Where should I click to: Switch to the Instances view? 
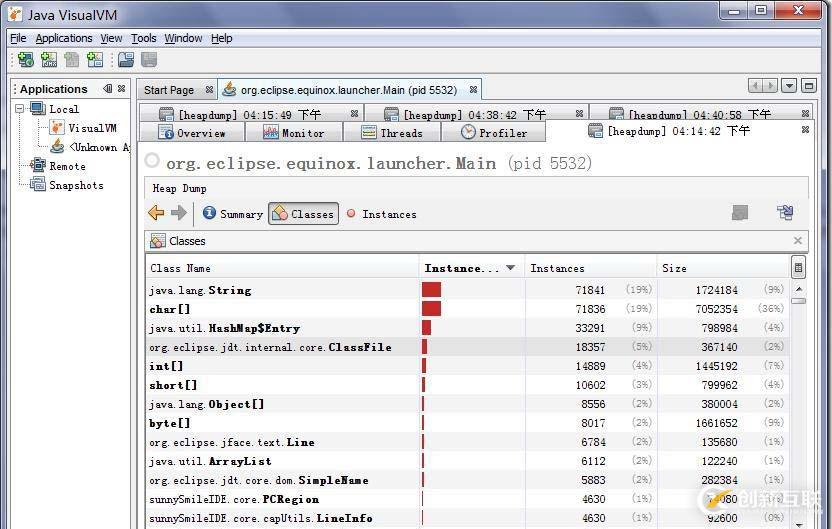[x=381, y=214]
